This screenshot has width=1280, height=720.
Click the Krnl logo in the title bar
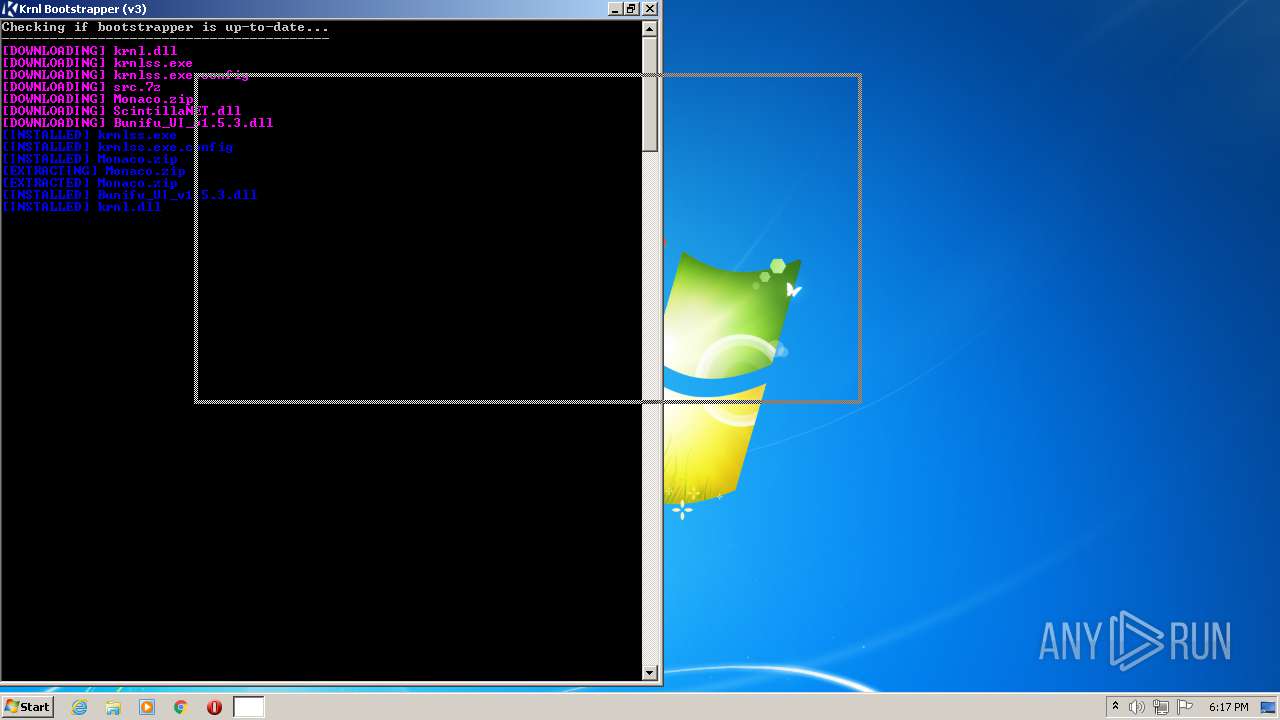[x=9, y=9]
